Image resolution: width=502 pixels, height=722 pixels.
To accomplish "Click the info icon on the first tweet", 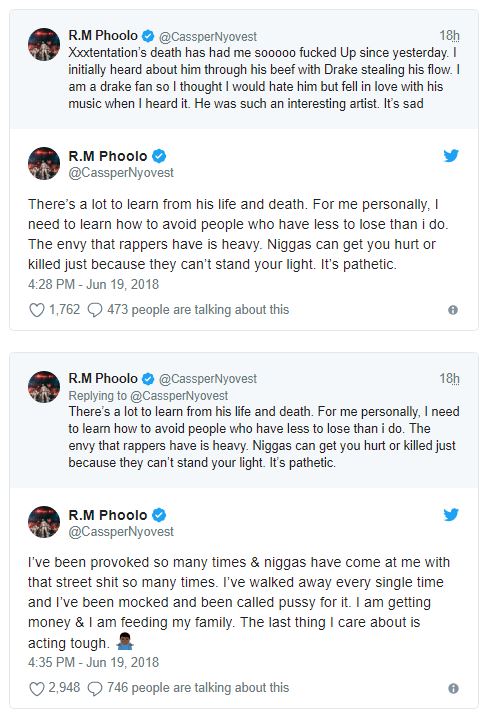I will point(453,310).
